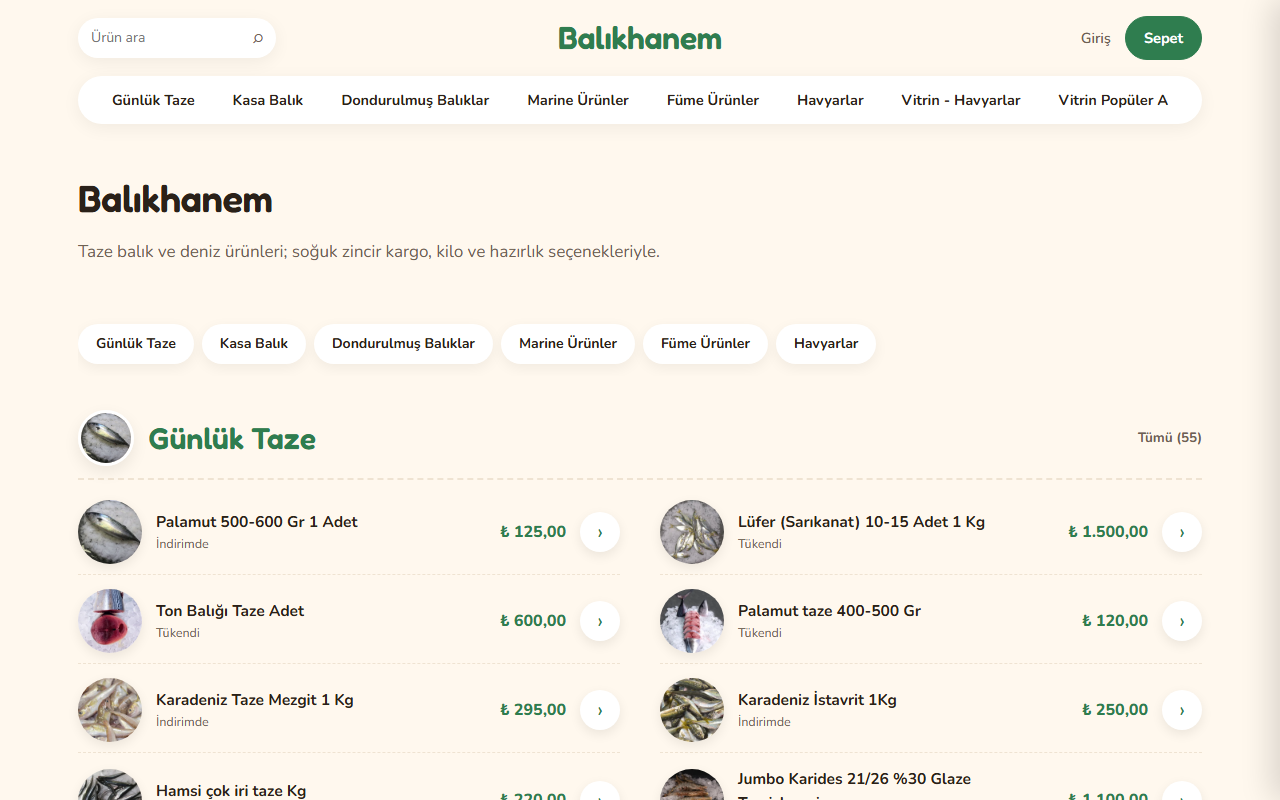Open Ton Balığı Taze Adet product title
The width and height of the screenshot is (1280, 800).
point(230,611)
